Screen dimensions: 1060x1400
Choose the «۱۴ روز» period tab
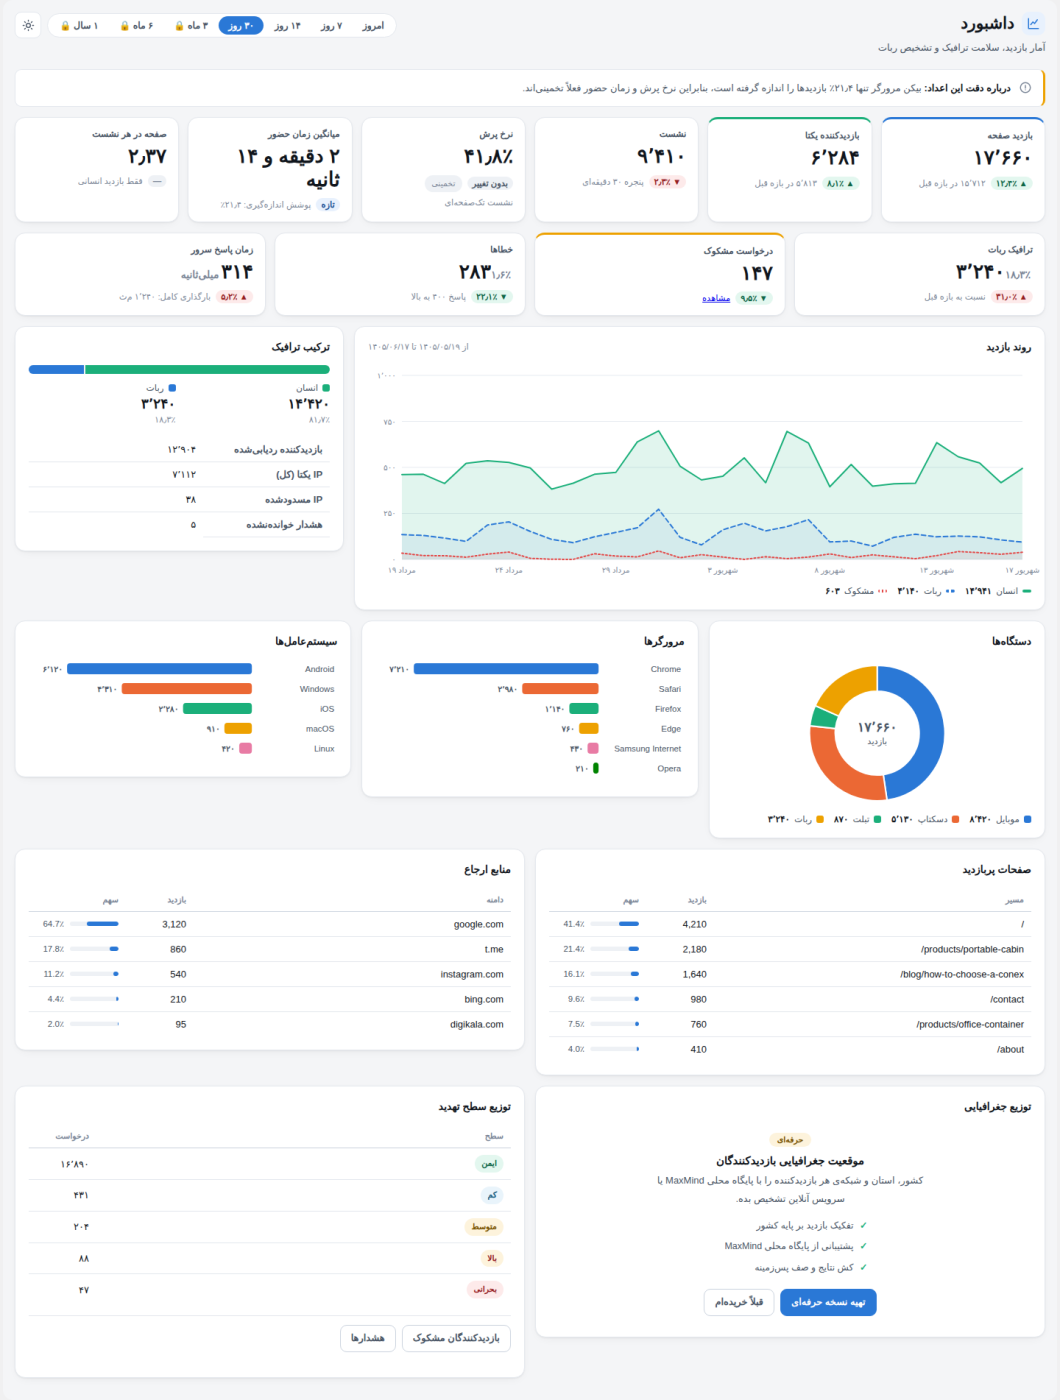tap(288, 26)
